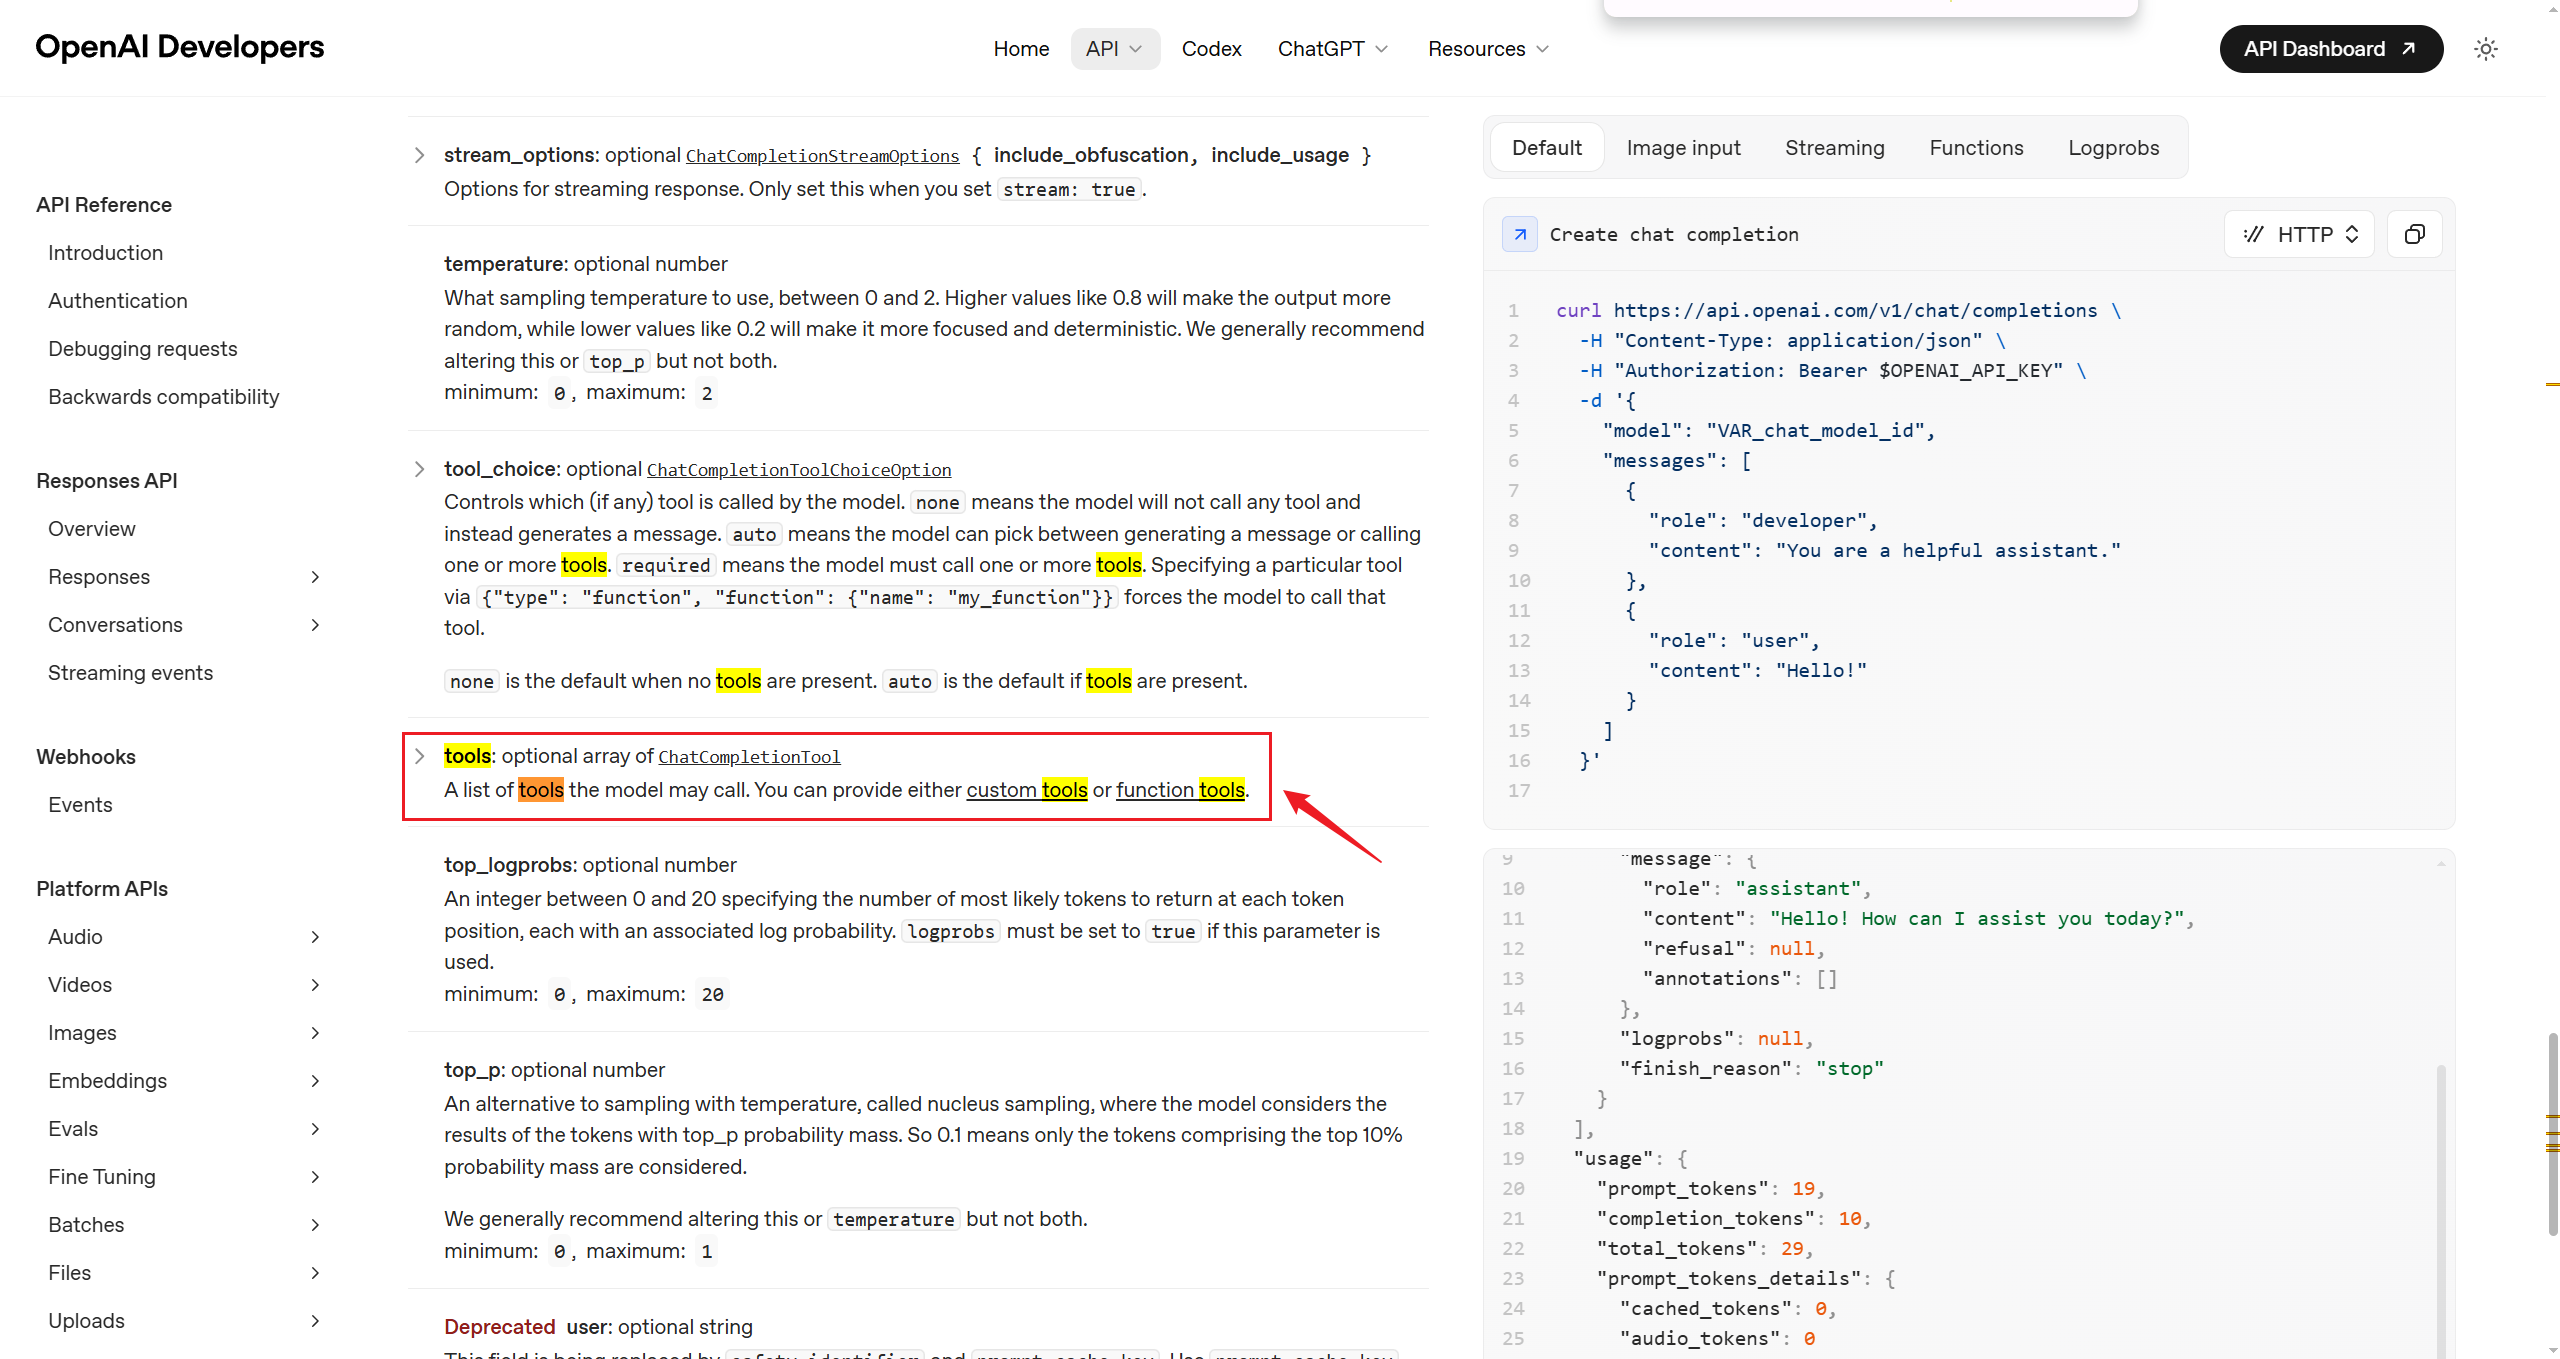Expand the Batches sidebar section
Screen dimensions: 2560x1359
(315, 1225)
